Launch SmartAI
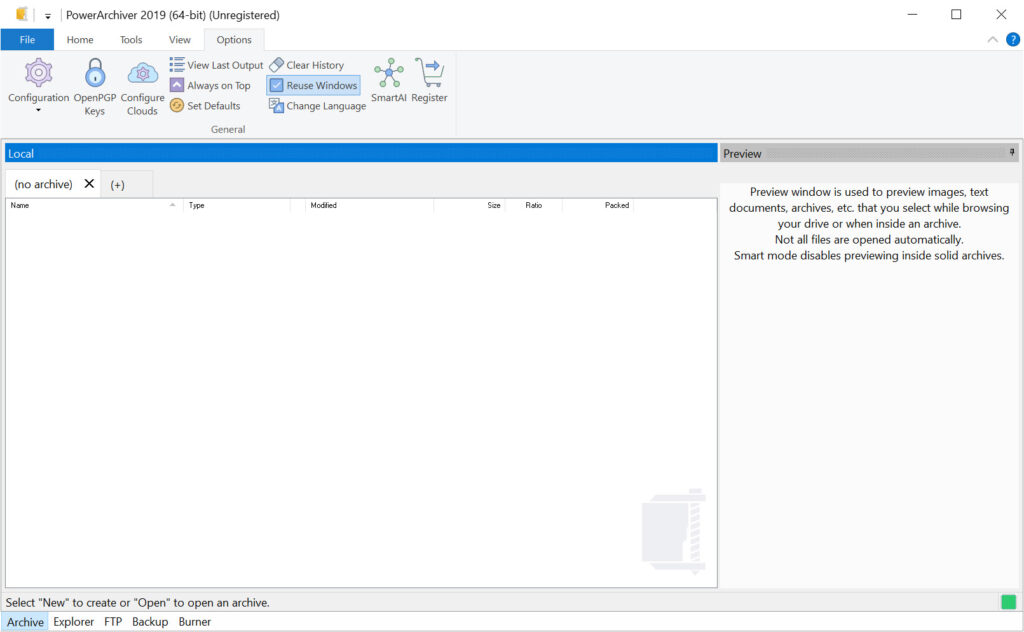The width and height of the screenshot is (1024, 632). (389, 80)
